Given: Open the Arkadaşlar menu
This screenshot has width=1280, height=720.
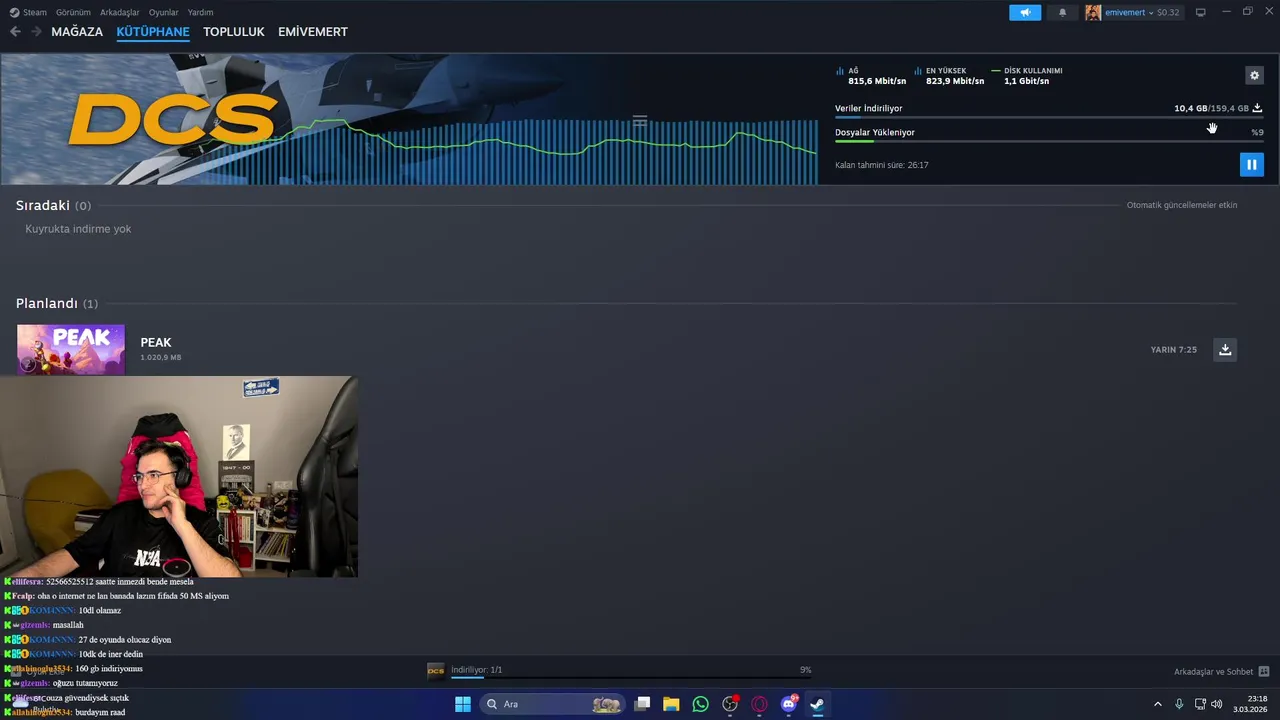Looking at the screenshot, I should (x=120, y=12).
